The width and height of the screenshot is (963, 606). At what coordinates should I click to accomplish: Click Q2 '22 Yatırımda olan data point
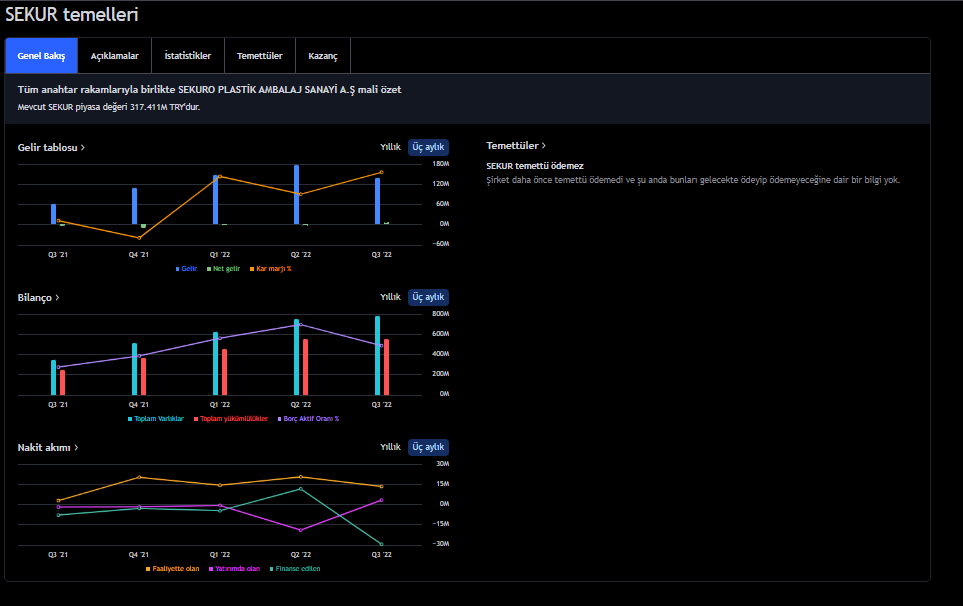tap(300, 530)
